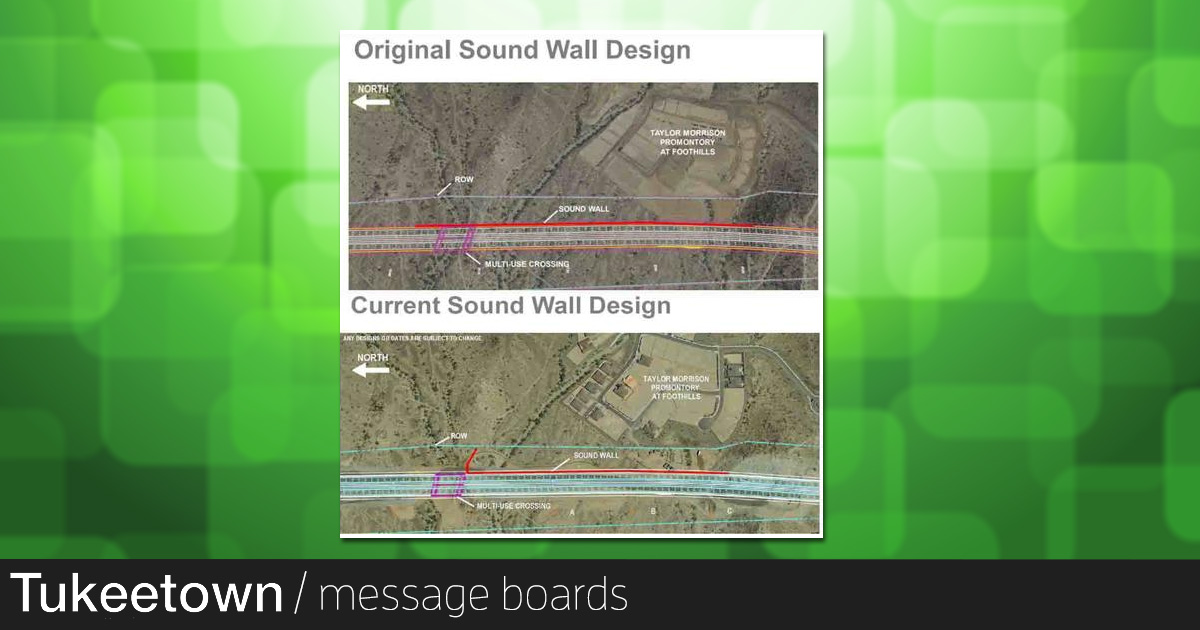Click the 'MULTI-USE CROSSING' label in the current map
Screen dimensions: 1200x630
pyautogui.click(x=514, y=506)
